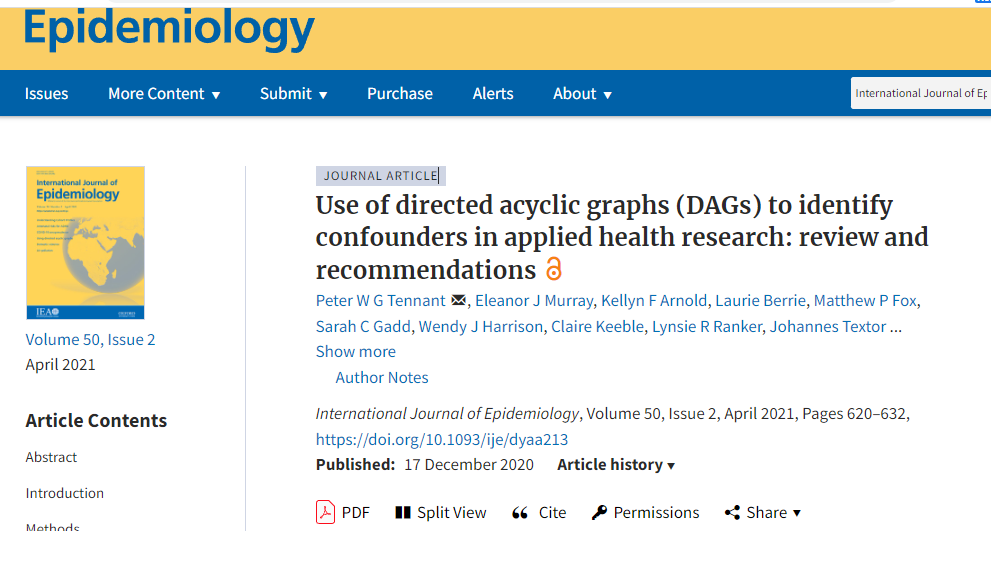Expand the Article history dropdown

click(x=616, y=465)
